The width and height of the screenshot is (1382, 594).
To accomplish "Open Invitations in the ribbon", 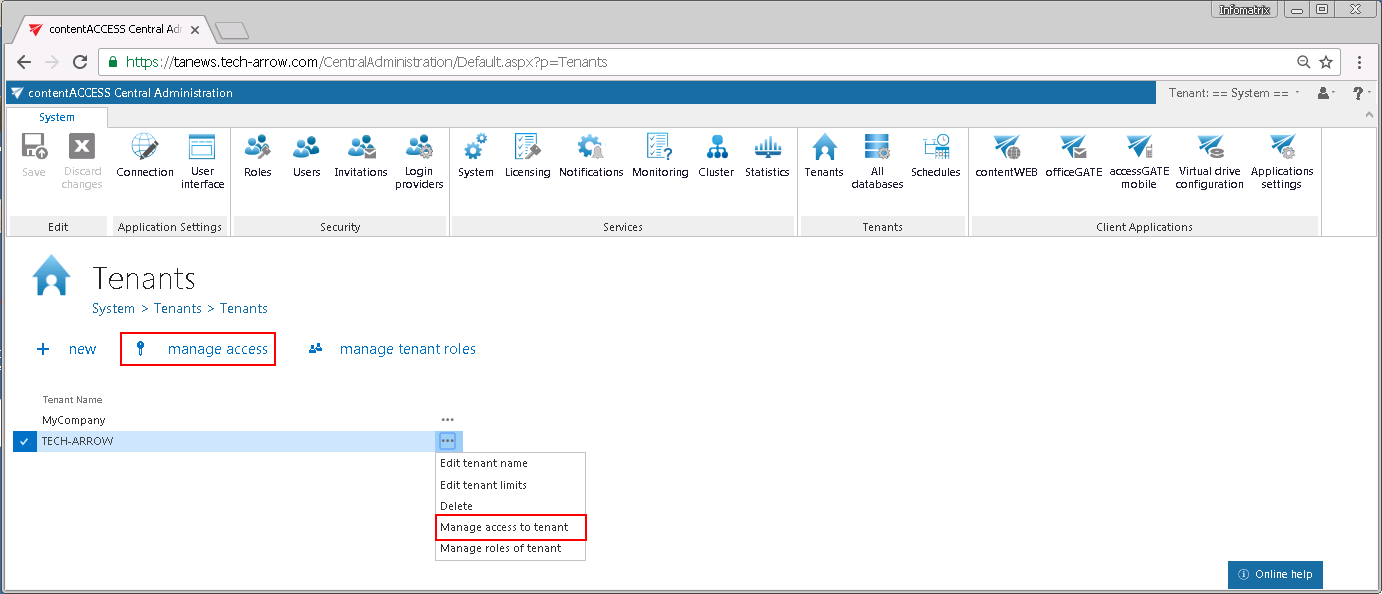I will pos(361,155).
